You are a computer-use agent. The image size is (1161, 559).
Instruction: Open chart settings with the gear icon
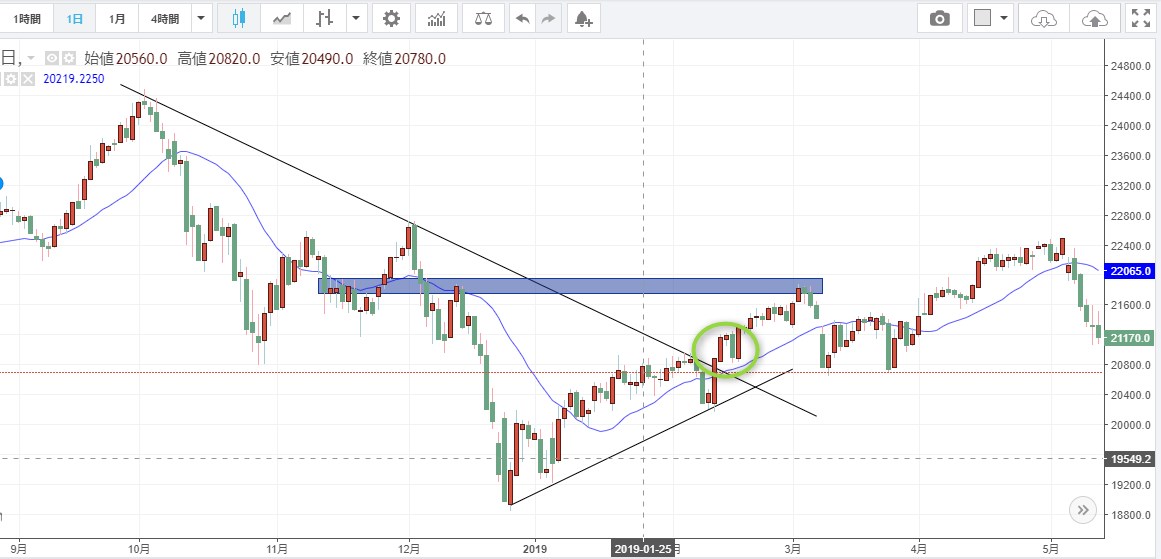coord(391,19)
